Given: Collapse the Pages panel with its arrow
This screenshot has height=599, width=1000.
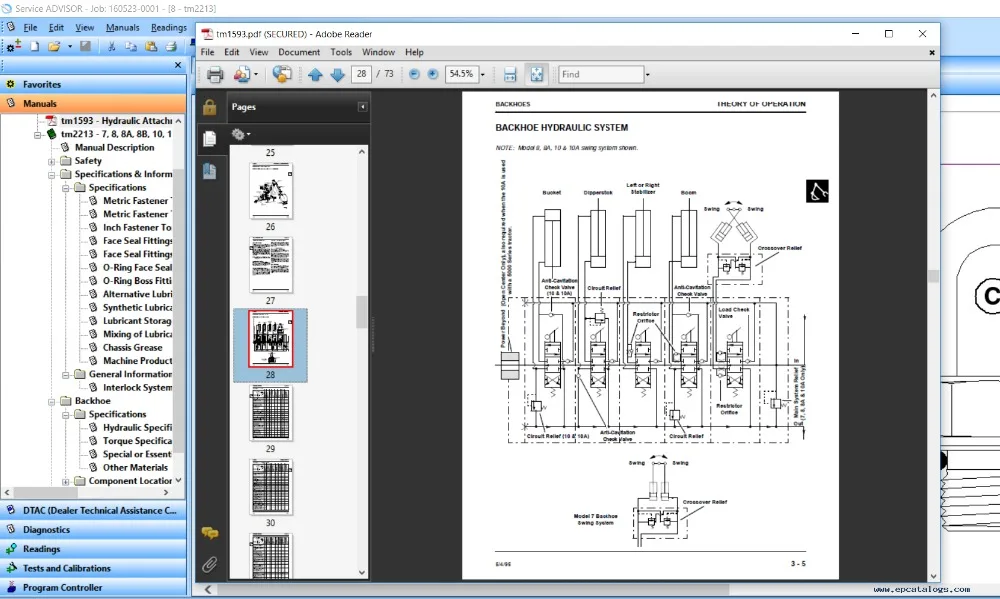Looking at the screenshot, I should coord(362,107).
